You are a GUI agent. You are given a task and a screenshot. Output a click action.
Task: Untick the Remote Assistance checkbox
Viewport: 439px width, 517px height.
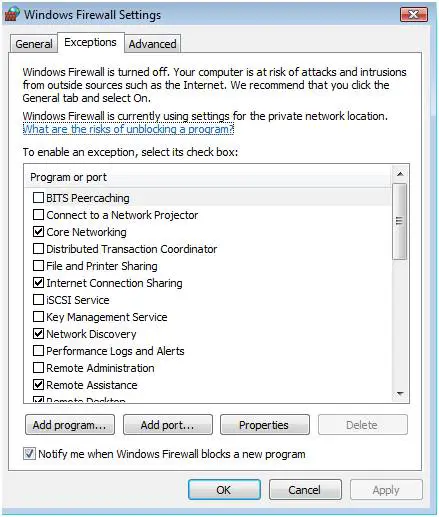click(x=38, y=385)
